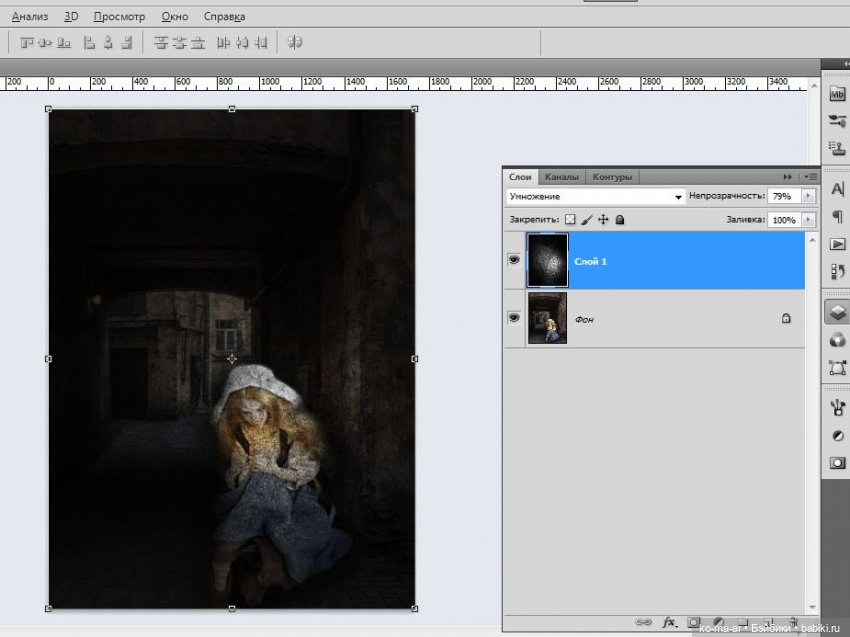Open the Paragraph panel icon
The width and height of the screenshot is (850, 637).
(837, 216)
